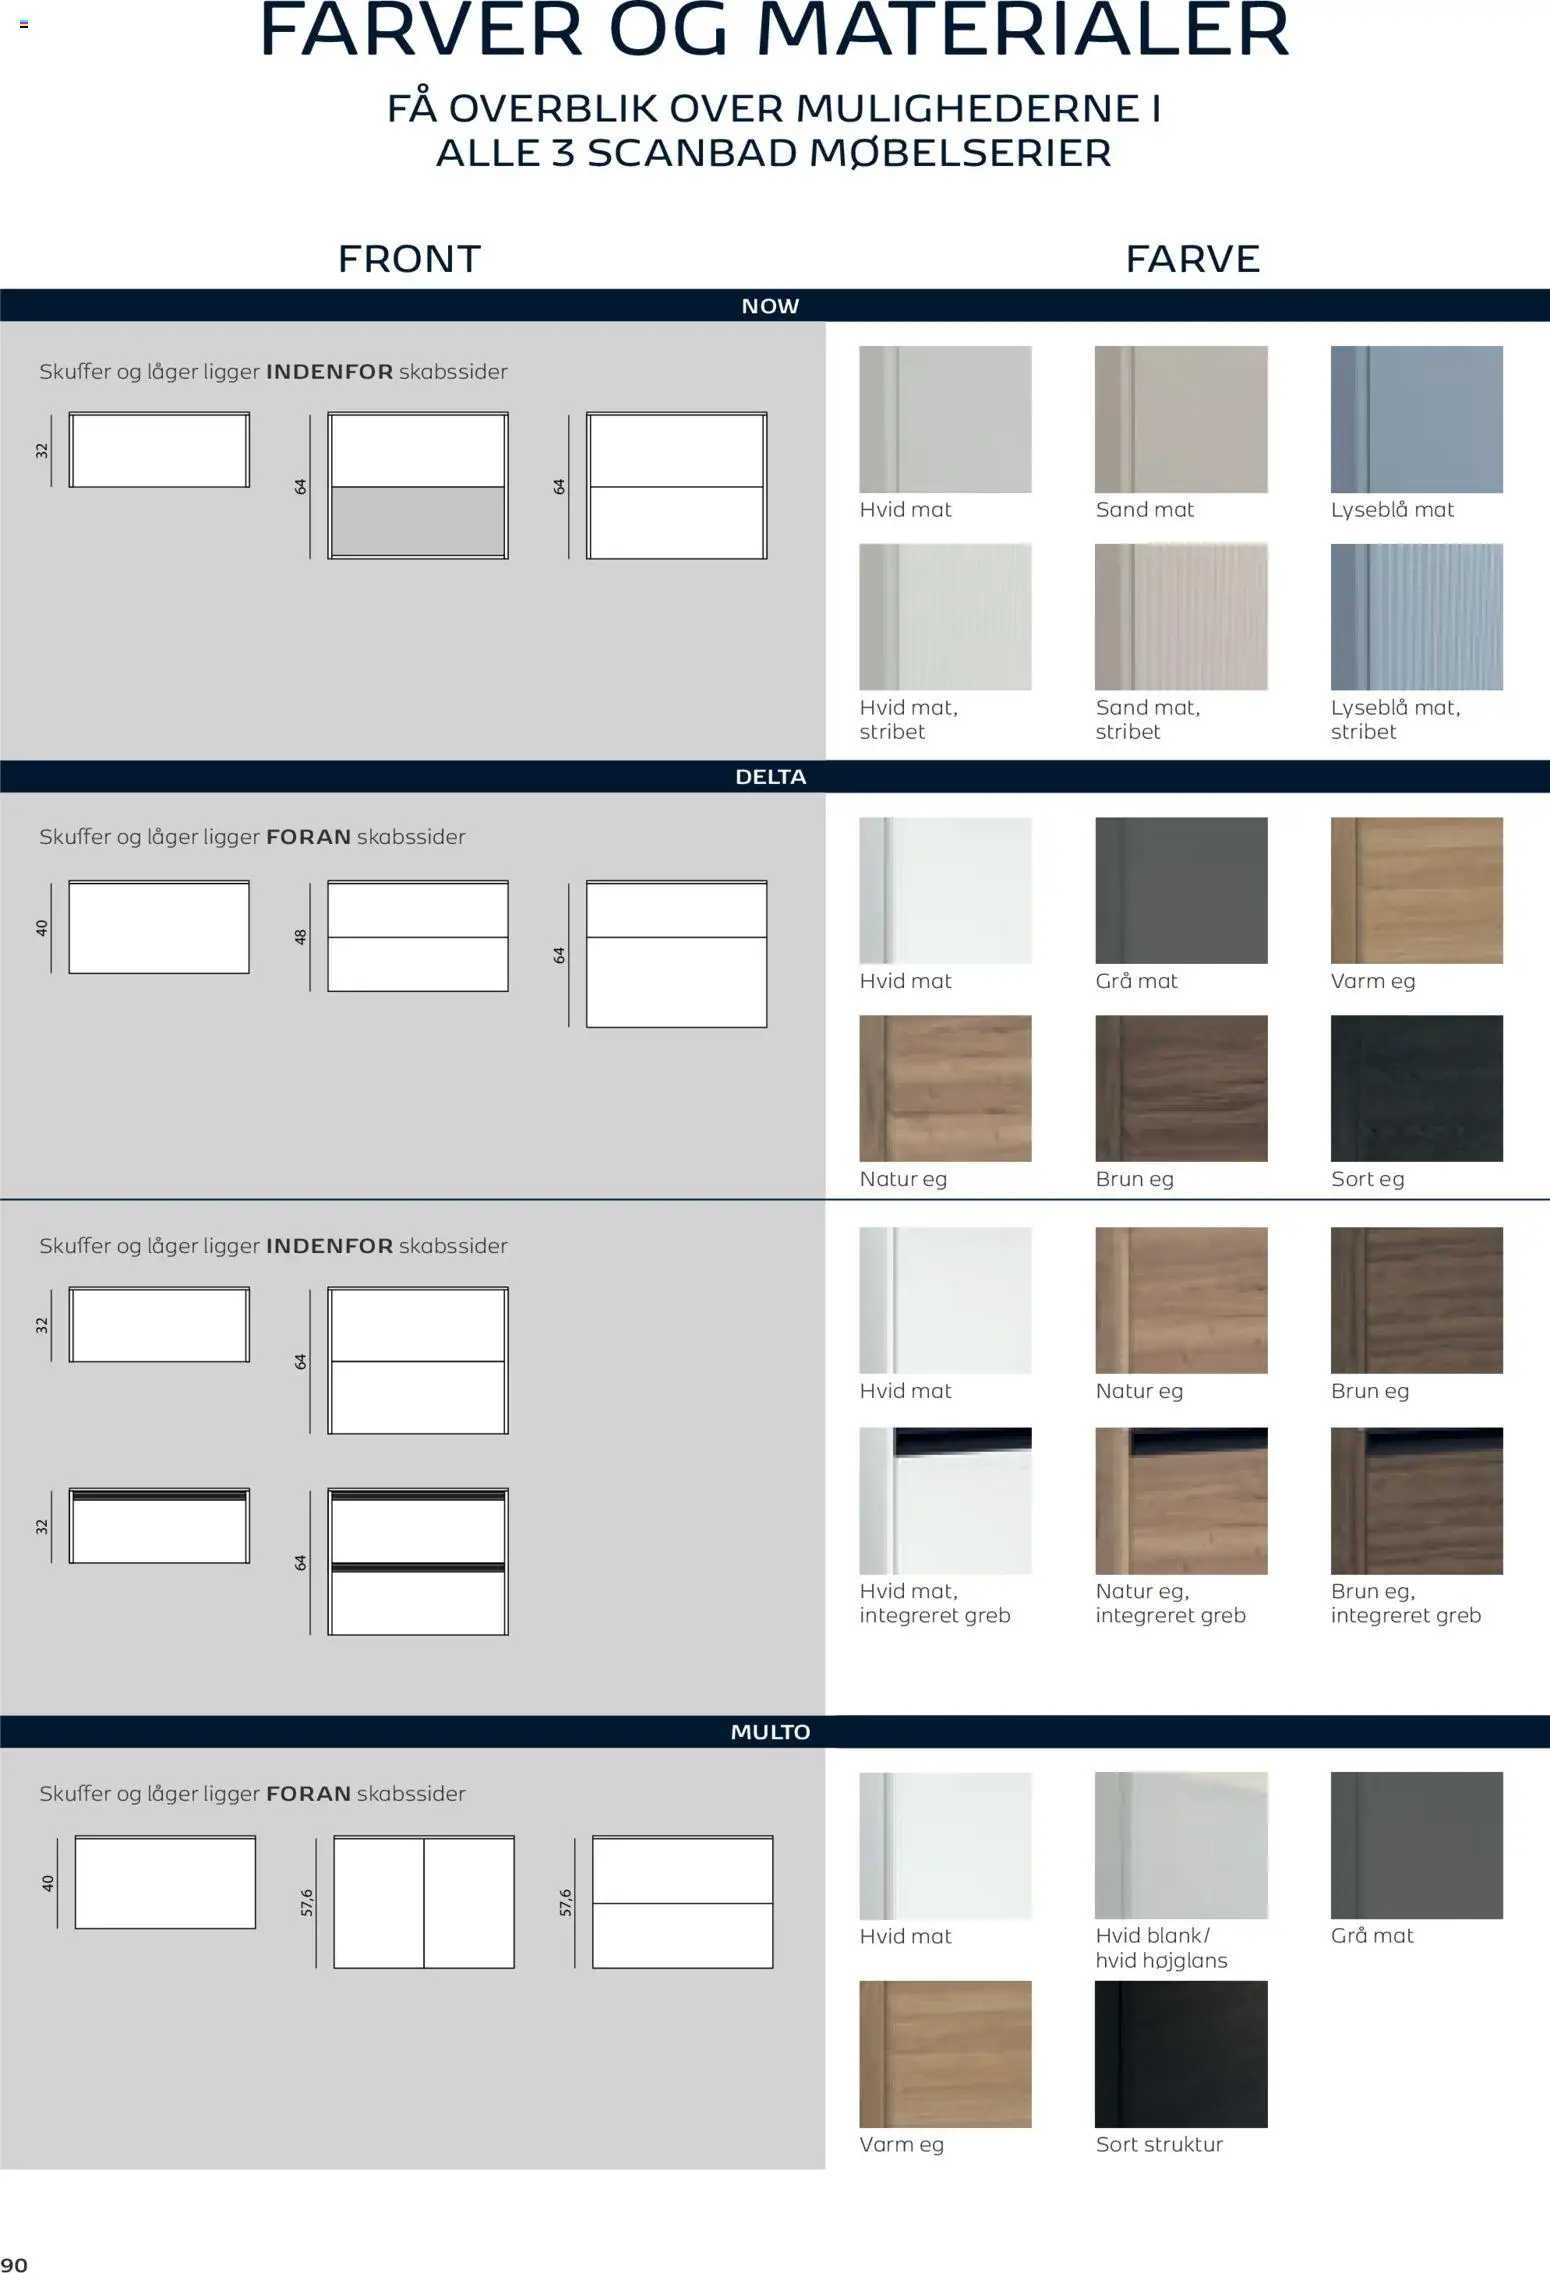Pick the Hvid blank/hvid højglans swatch
The height and width of the screenshot is (2273, 1550).
pos(1181,1846)
